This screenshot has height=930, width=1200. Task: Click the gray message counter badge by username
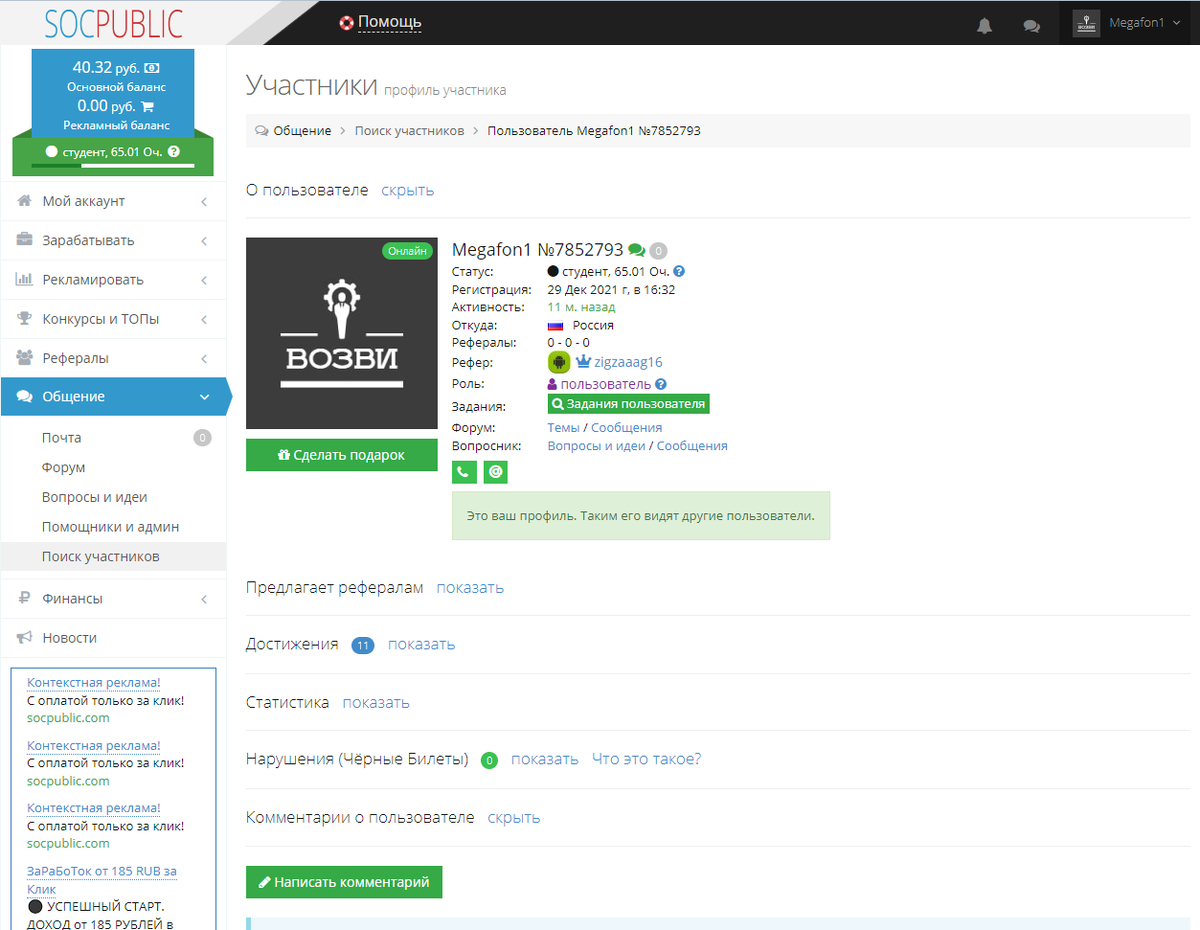659,251
